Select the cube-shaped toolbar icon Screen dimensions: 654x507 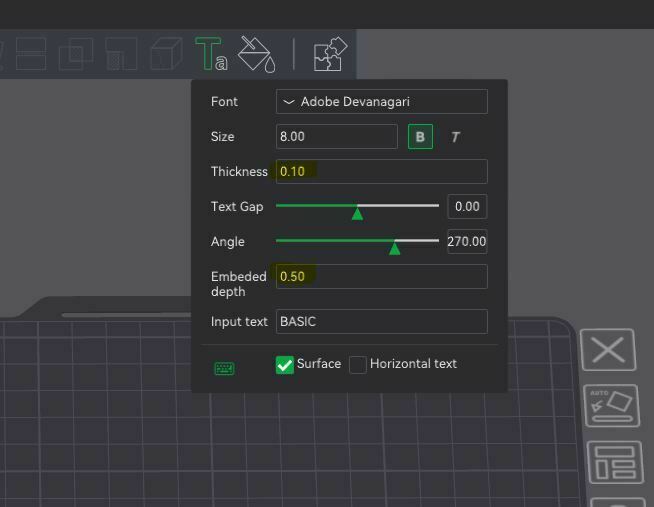[x=166, y=54]
